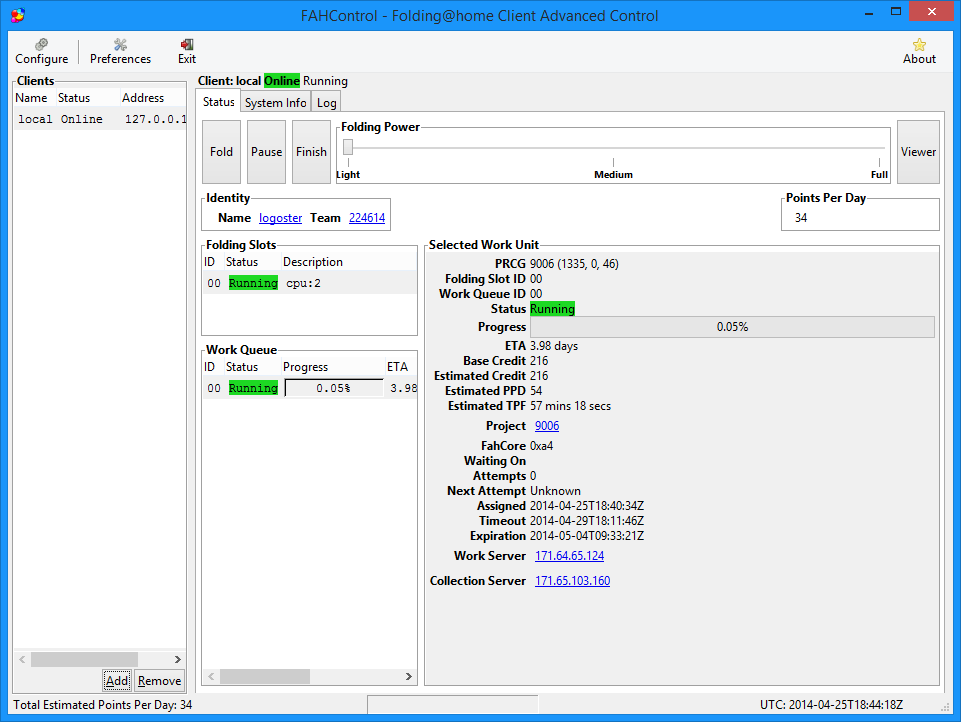Click Clients list scroll left arrow
The width and height of the screenshot is (961, 722).
coord(22,659)
